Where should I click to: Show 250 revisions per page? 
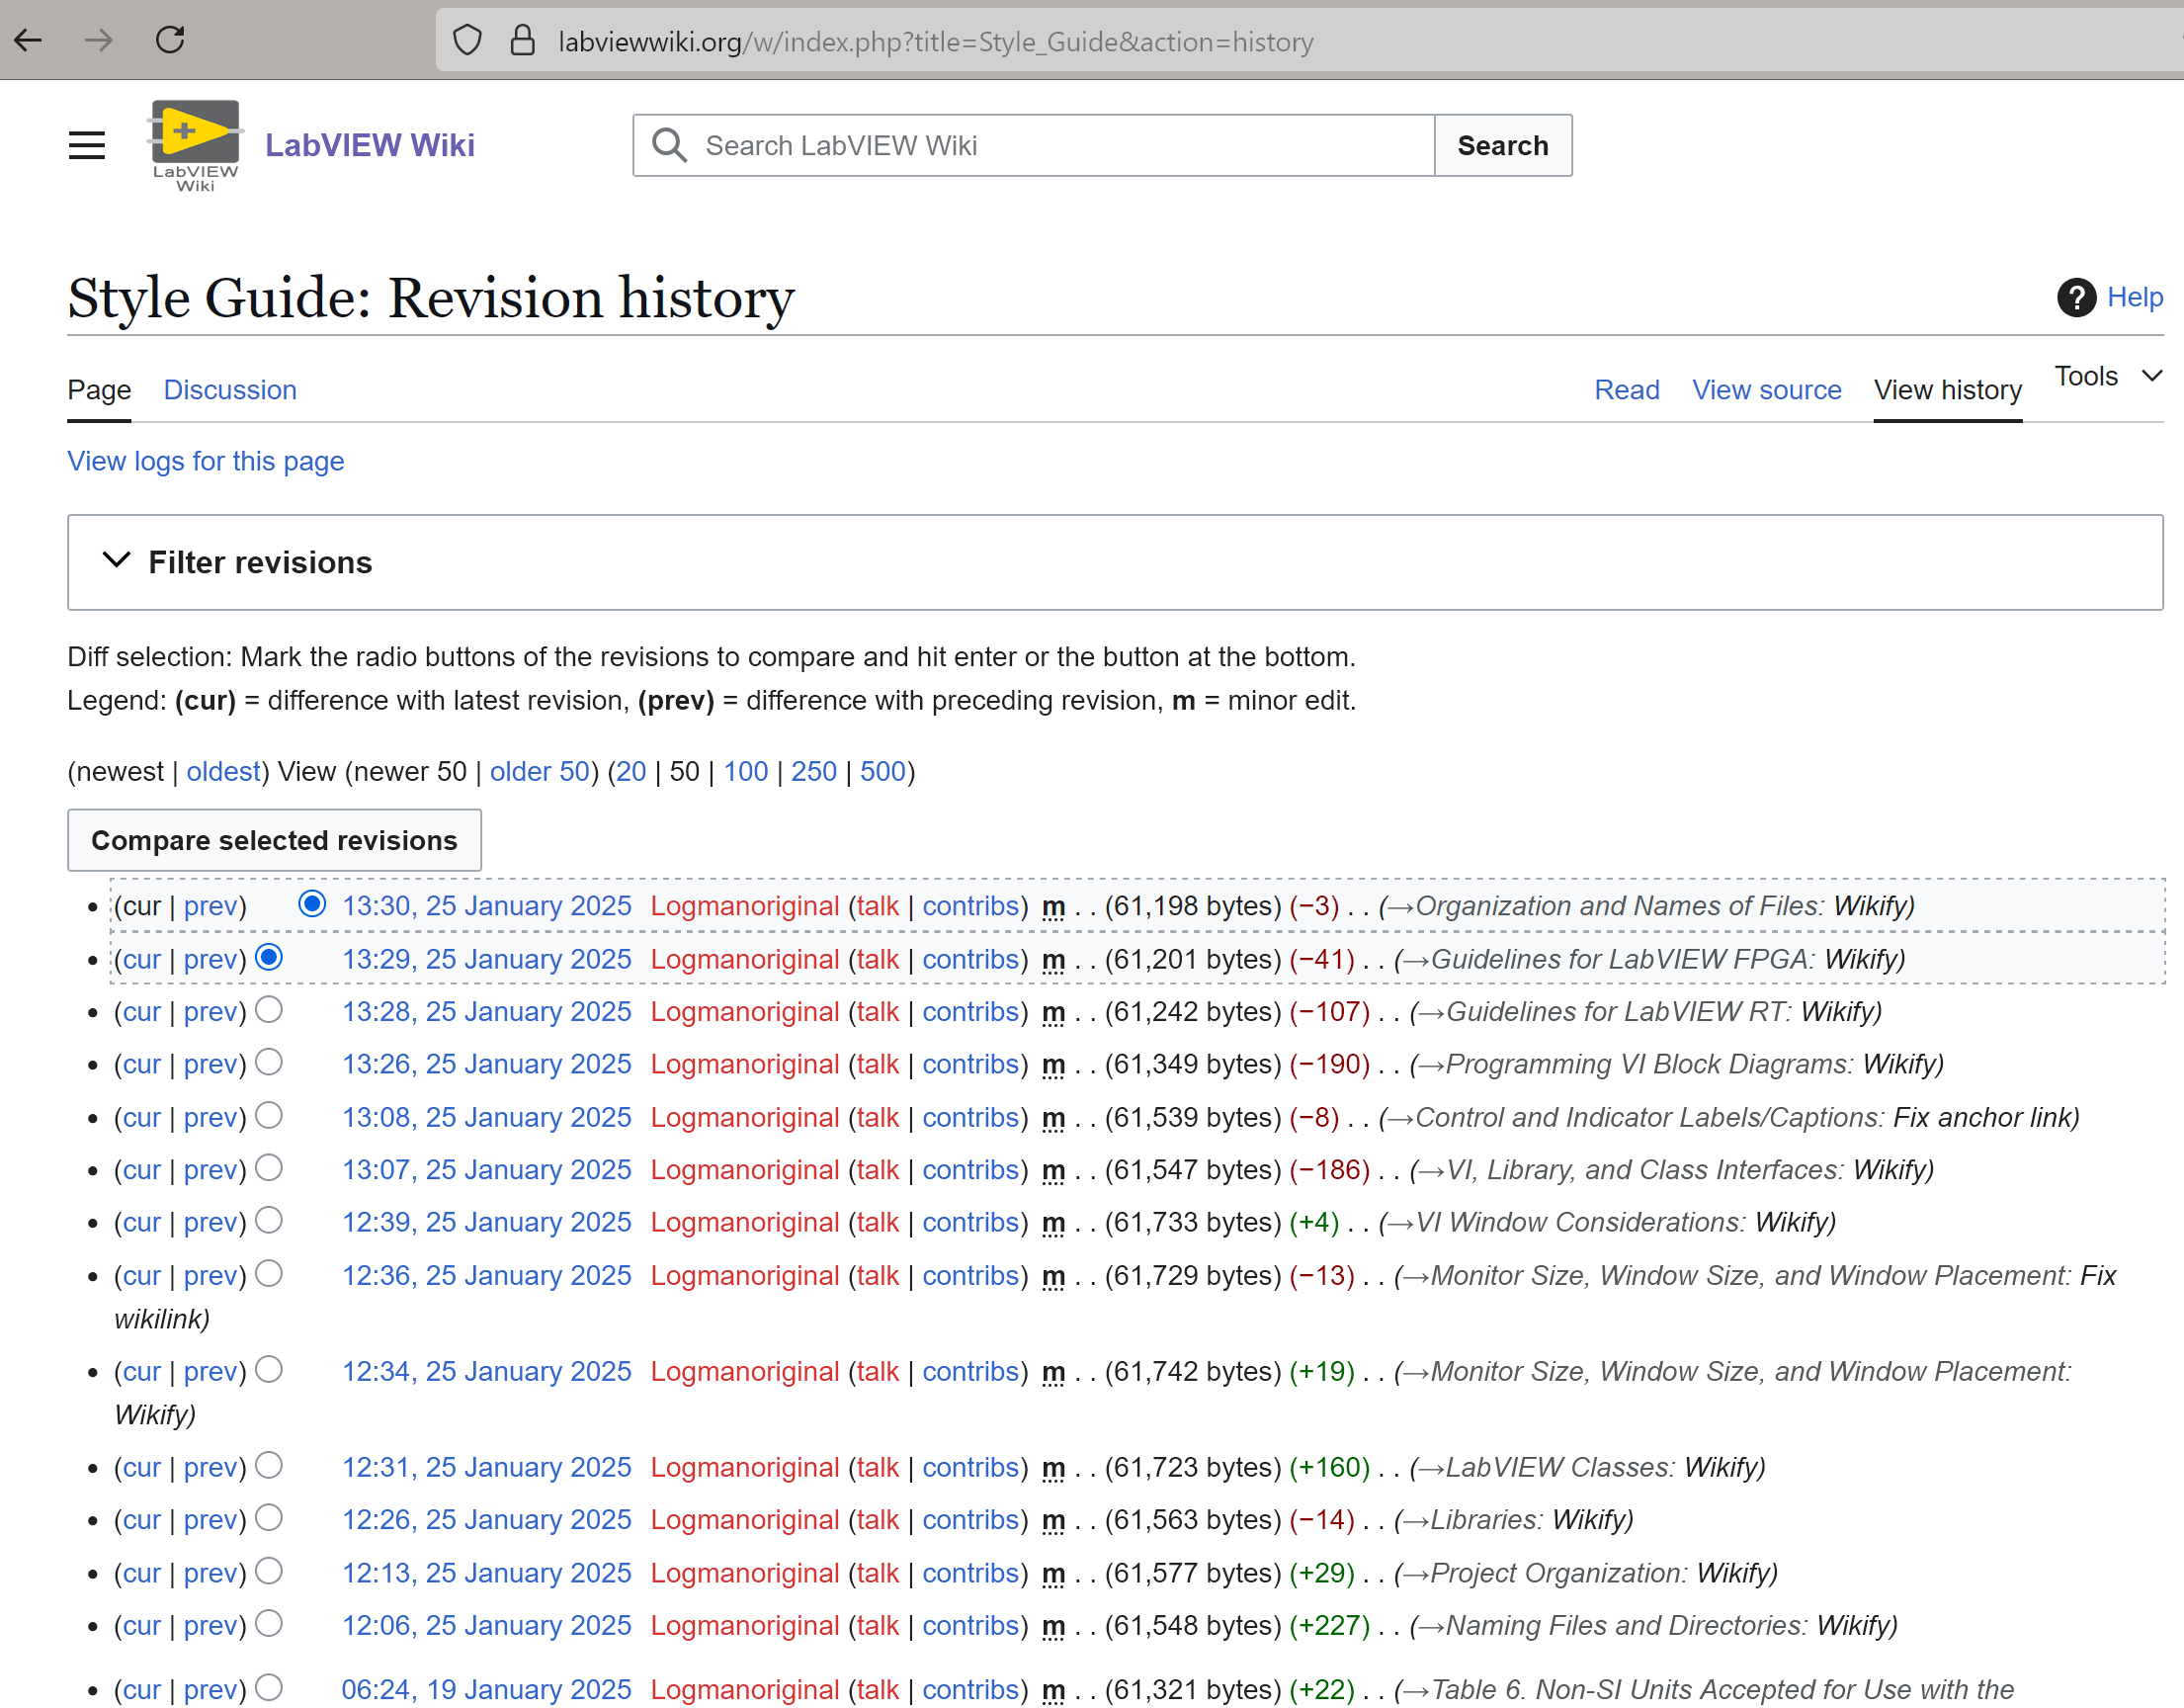(814, 772)
